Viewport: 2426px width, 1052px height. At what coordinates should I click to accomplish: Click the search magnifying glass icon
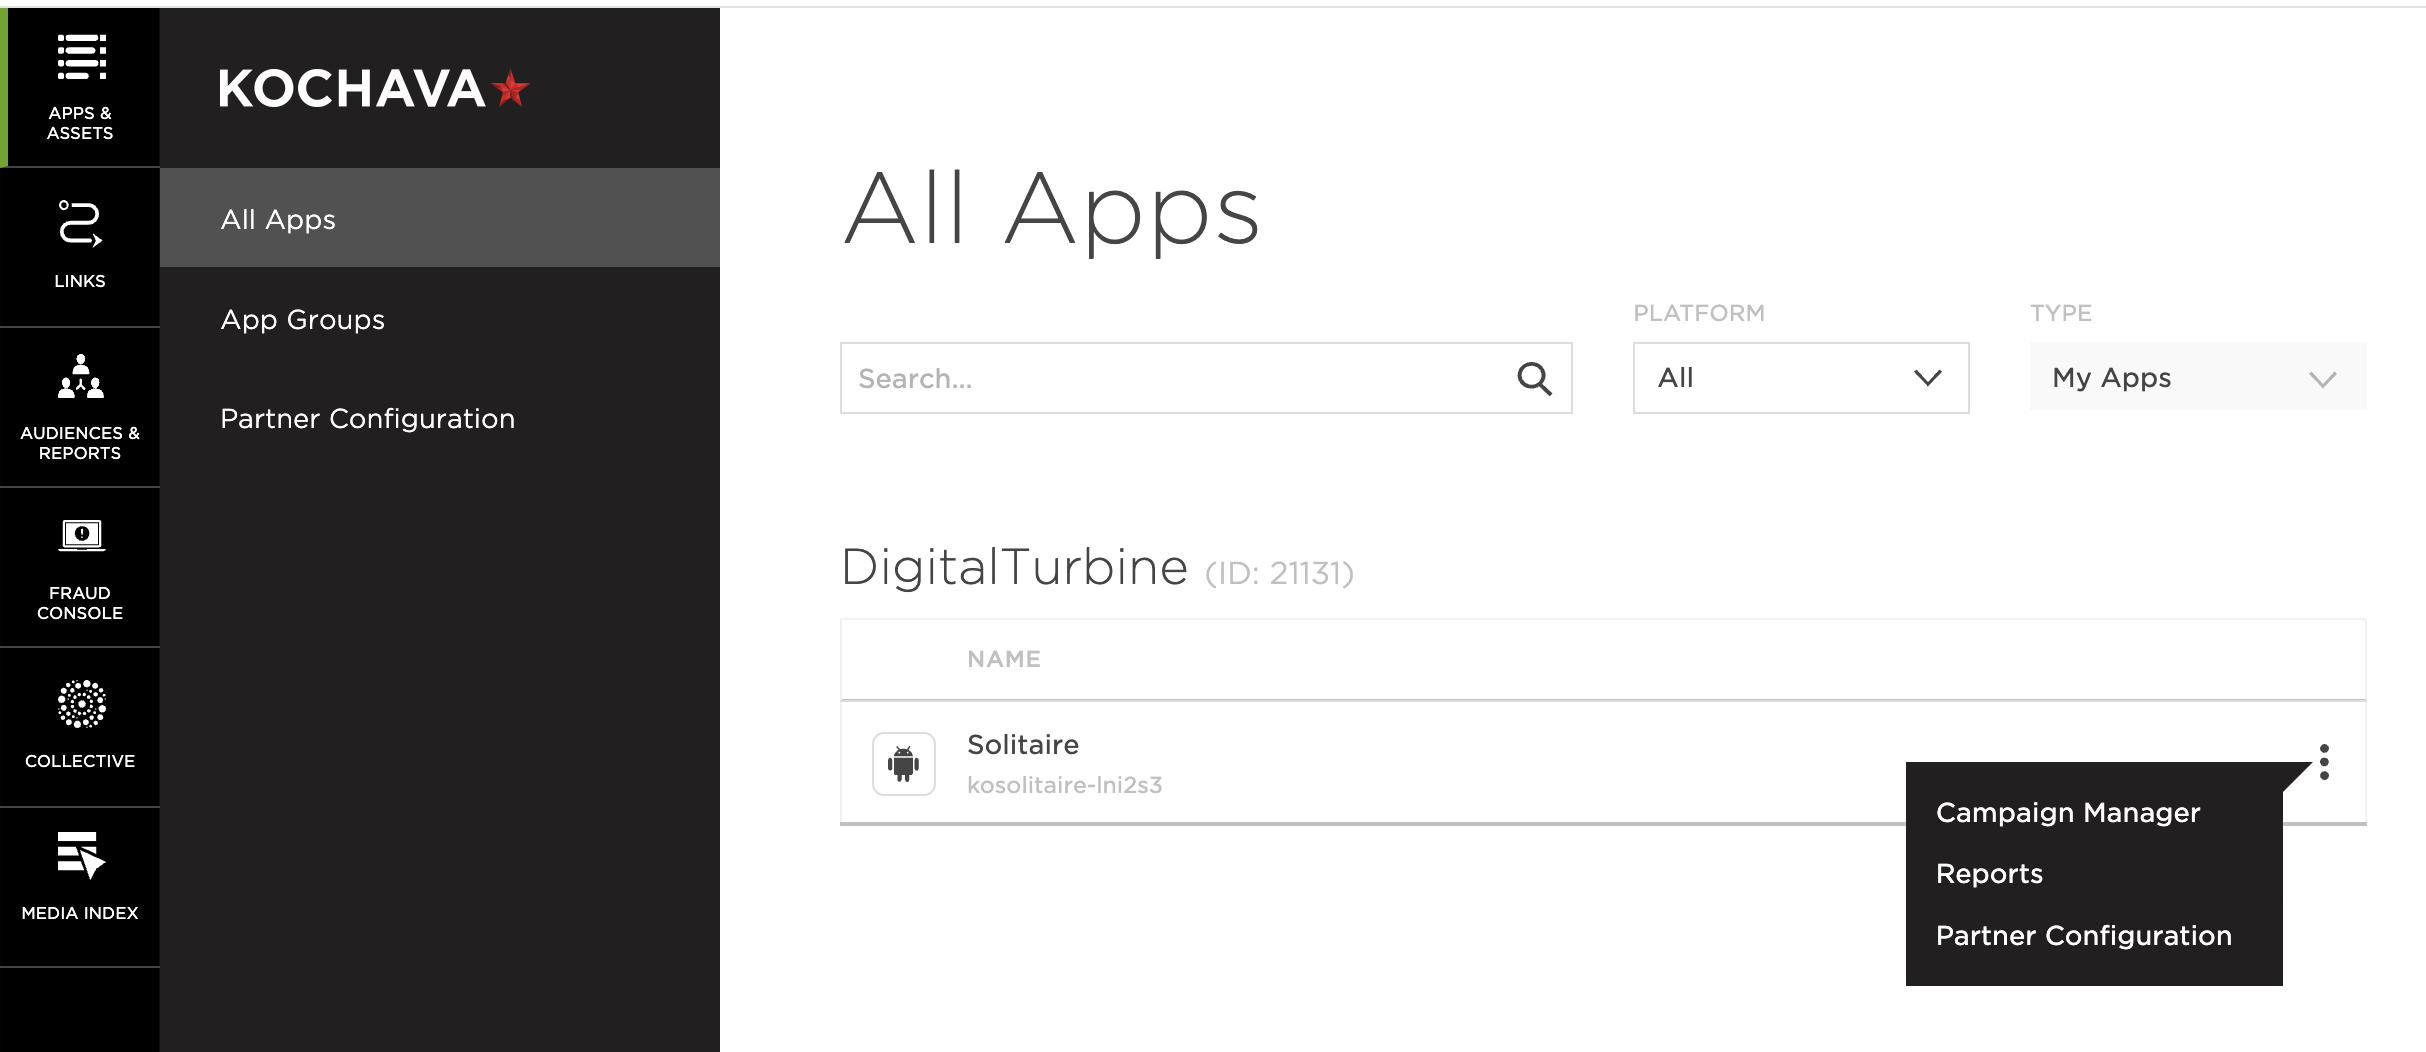[1533, 378]
